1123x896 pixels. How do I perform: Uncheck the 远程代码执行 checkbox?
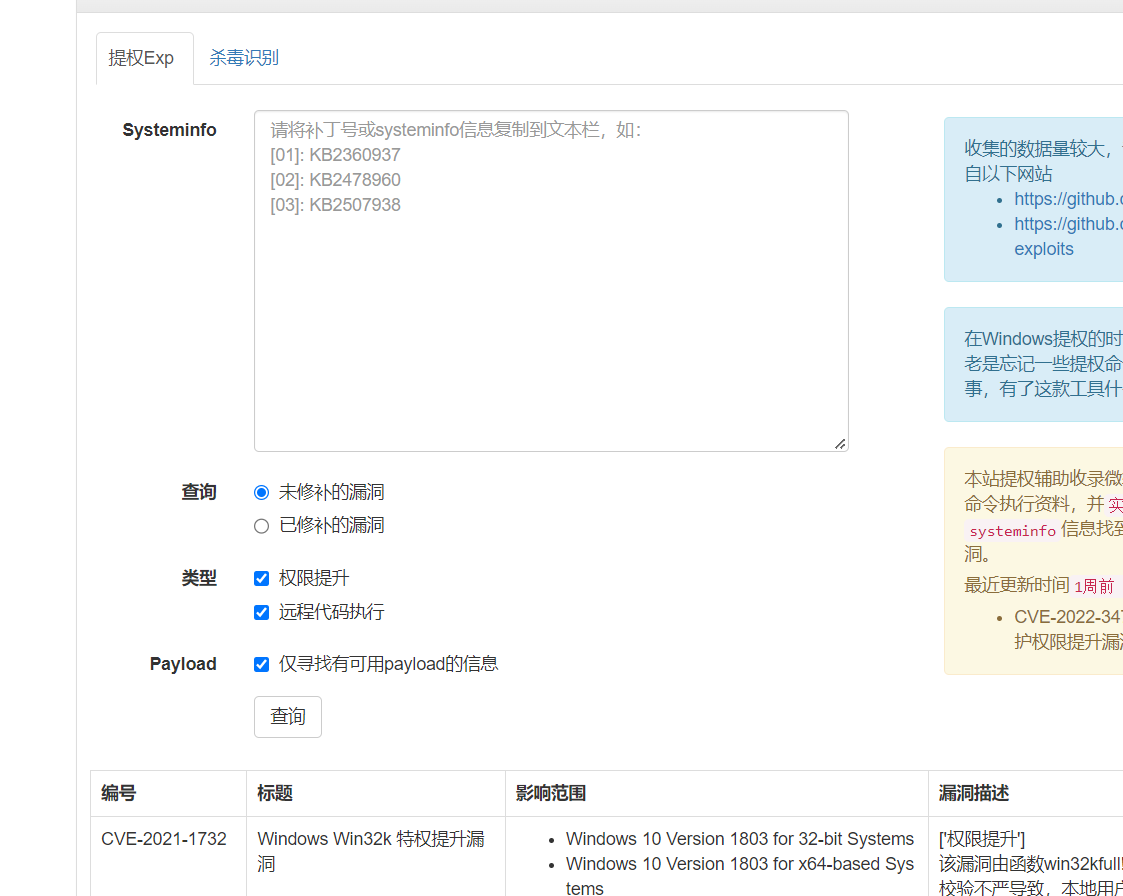pos(261,612)
